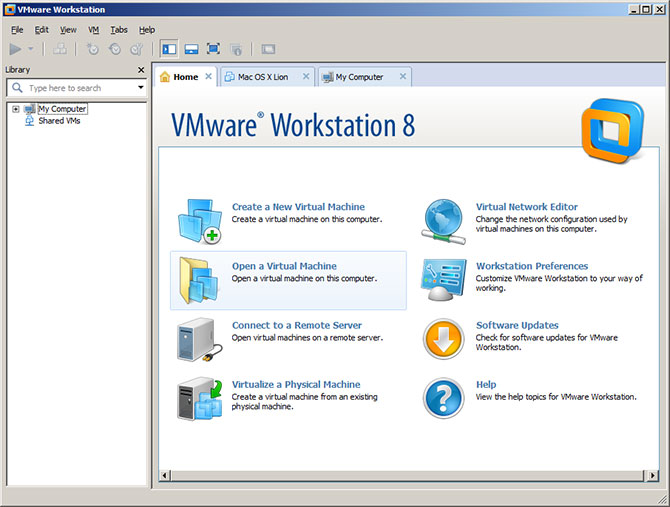This screenshot has width=670, height=507.
Task: Toggle the thumbnail bar view button
Action: click(x=191, y=49)
